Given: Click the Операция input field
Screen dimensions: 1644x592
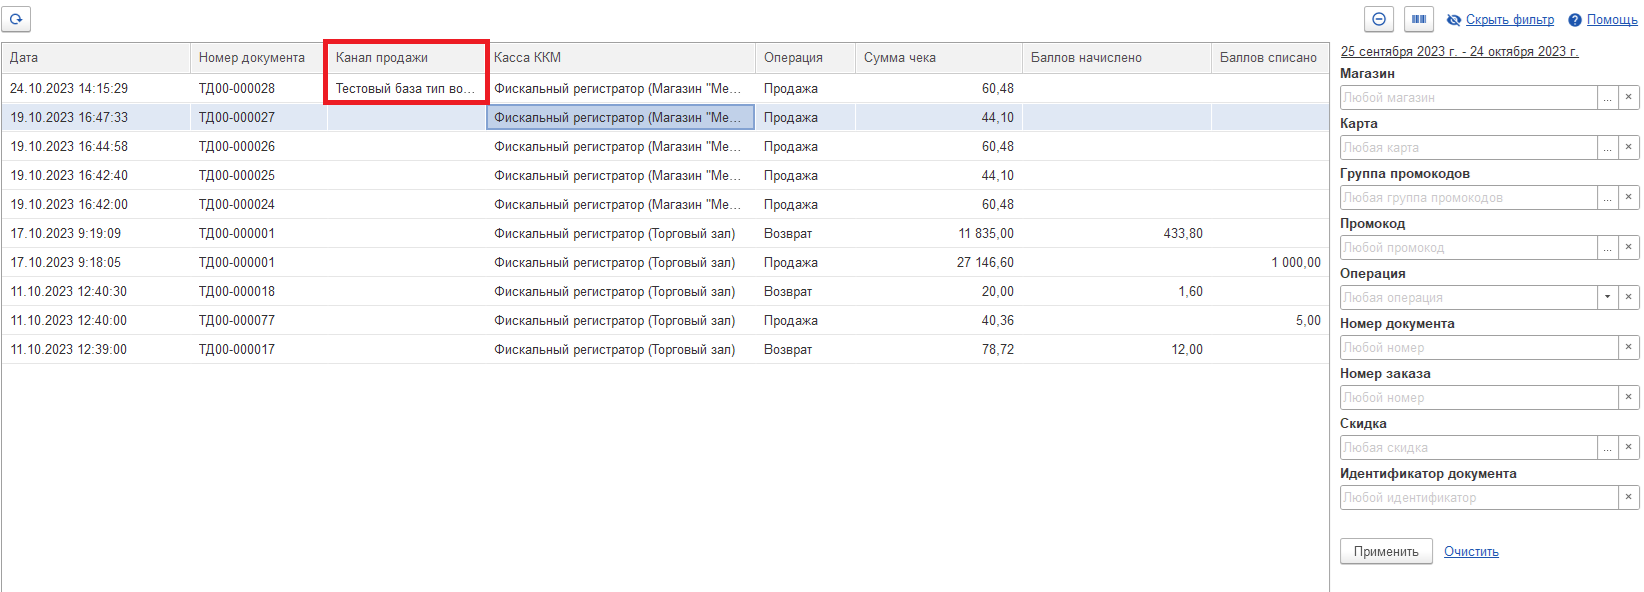Looking at the screenshot, I should [x=1468, y=298].
